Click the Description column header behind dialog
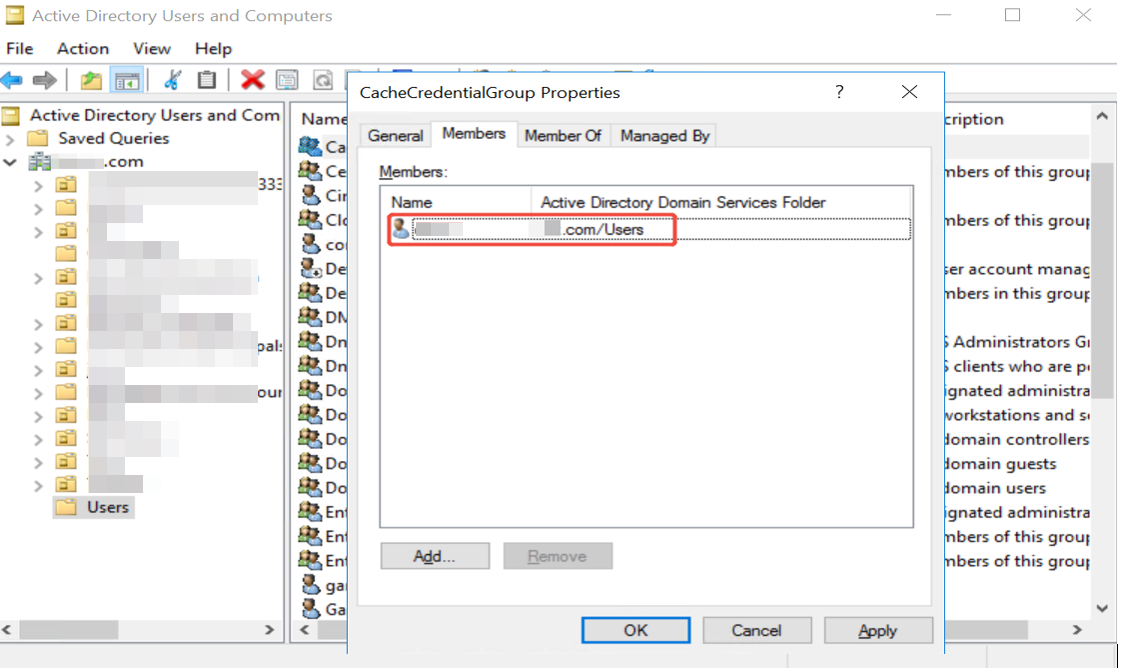The height and width of the screenshot is (668, 1122). [x=974, y=119]
